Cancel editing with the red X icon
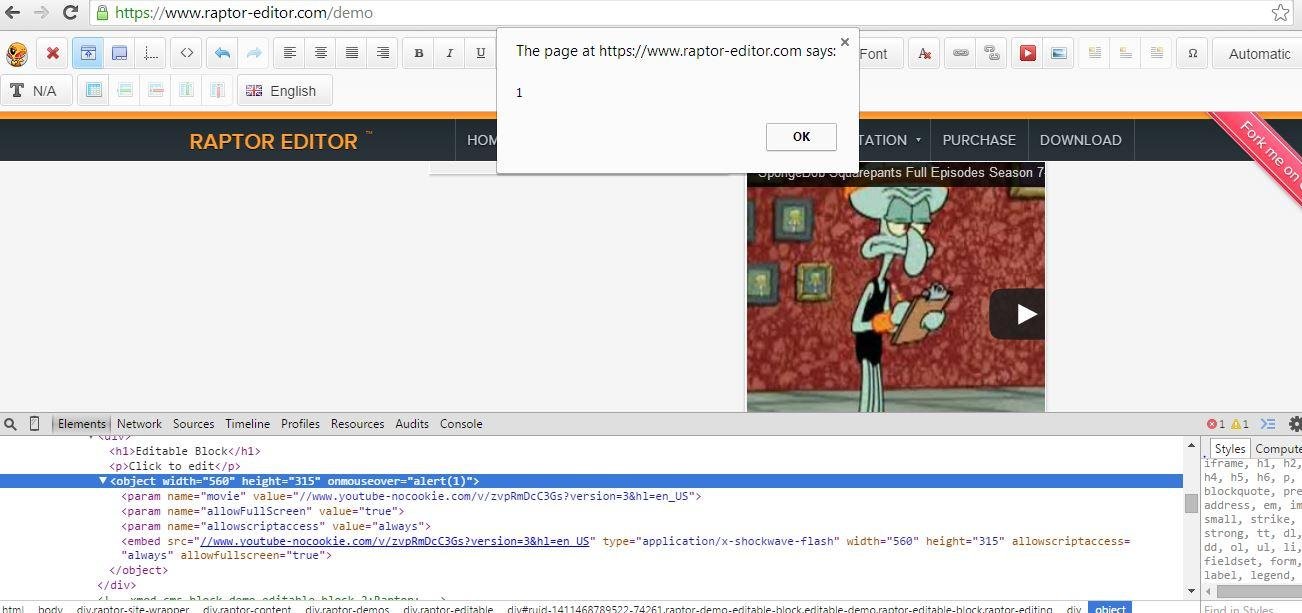 coord(53,53)
